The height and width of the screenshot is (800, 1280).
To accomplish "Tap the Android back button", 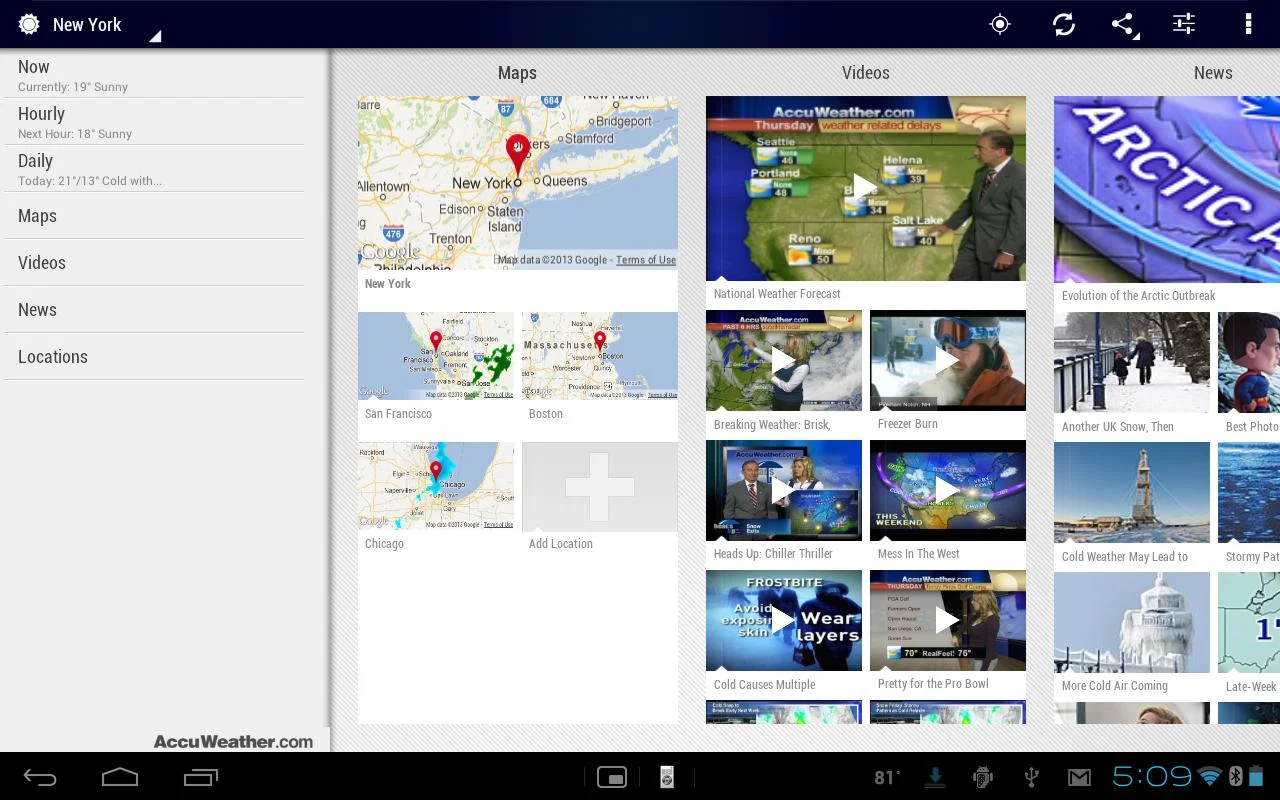I will pyautogui.click(x=40, y=777).
